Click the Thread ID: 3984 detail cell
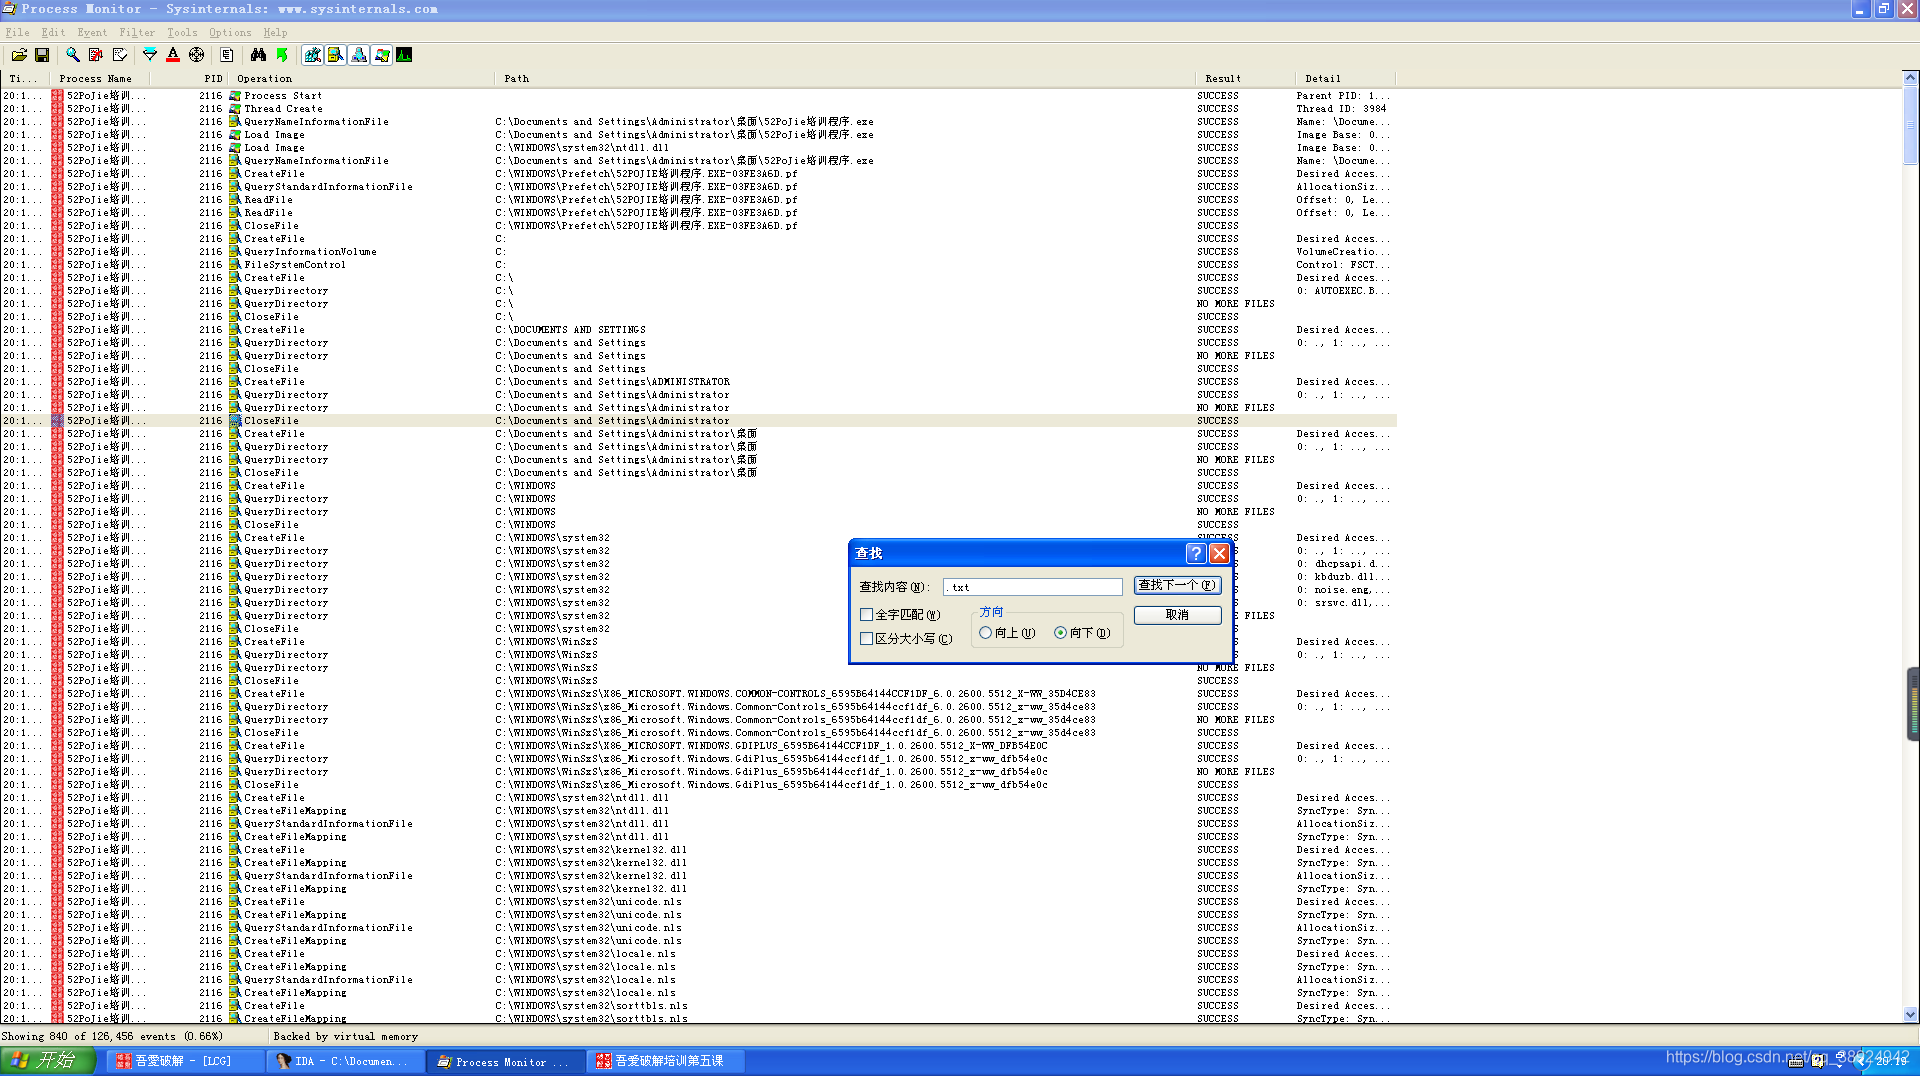Screen dimensions: 1920x1076 (x=1342, y=109)
